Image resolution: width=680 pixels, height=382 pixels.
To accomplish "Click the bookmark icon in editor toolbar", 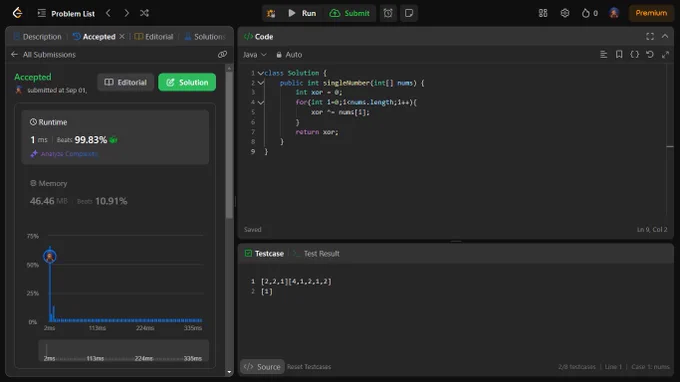I will tap(619, 55).
